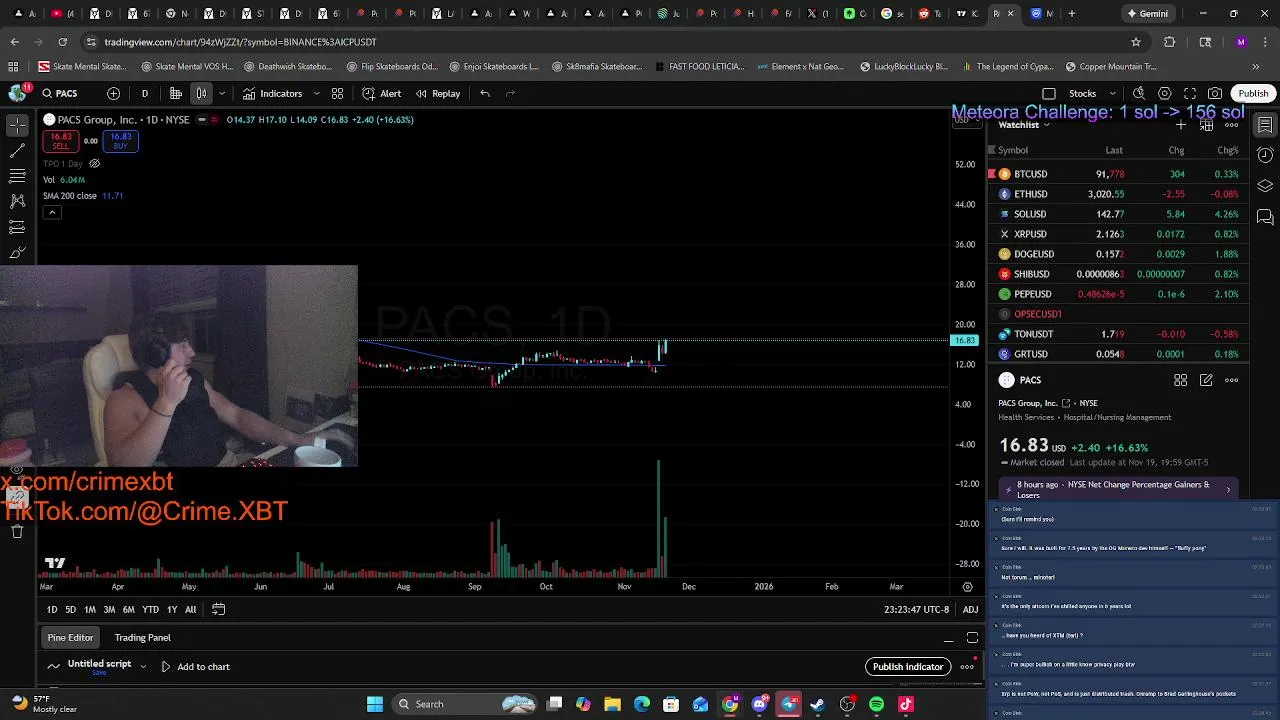Select the trend line drawing tool
This screenshot has width=1280, height=720.
[x=17, y=151]
